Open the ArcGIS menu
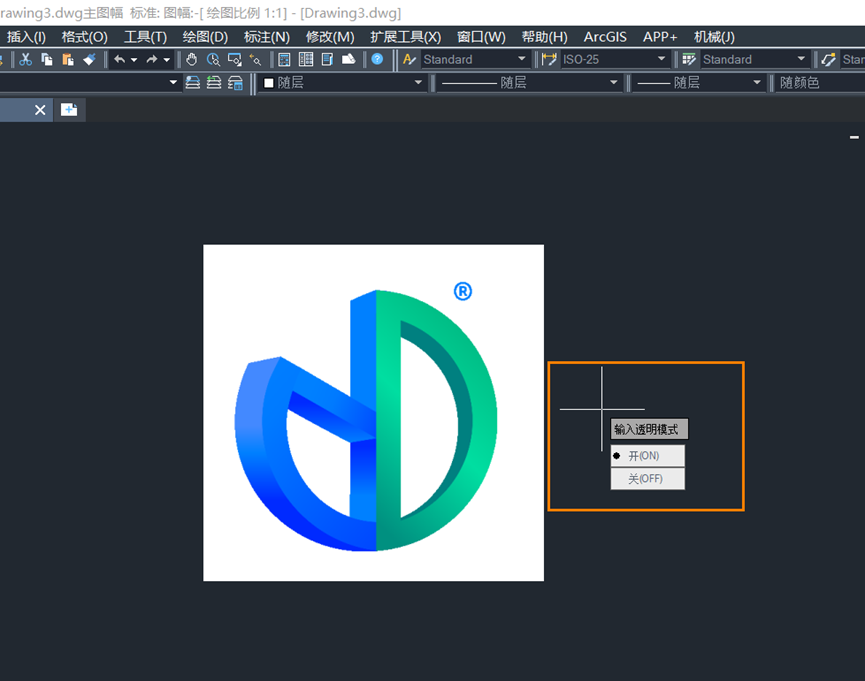The image size is (865, 681). pos(605,37)
